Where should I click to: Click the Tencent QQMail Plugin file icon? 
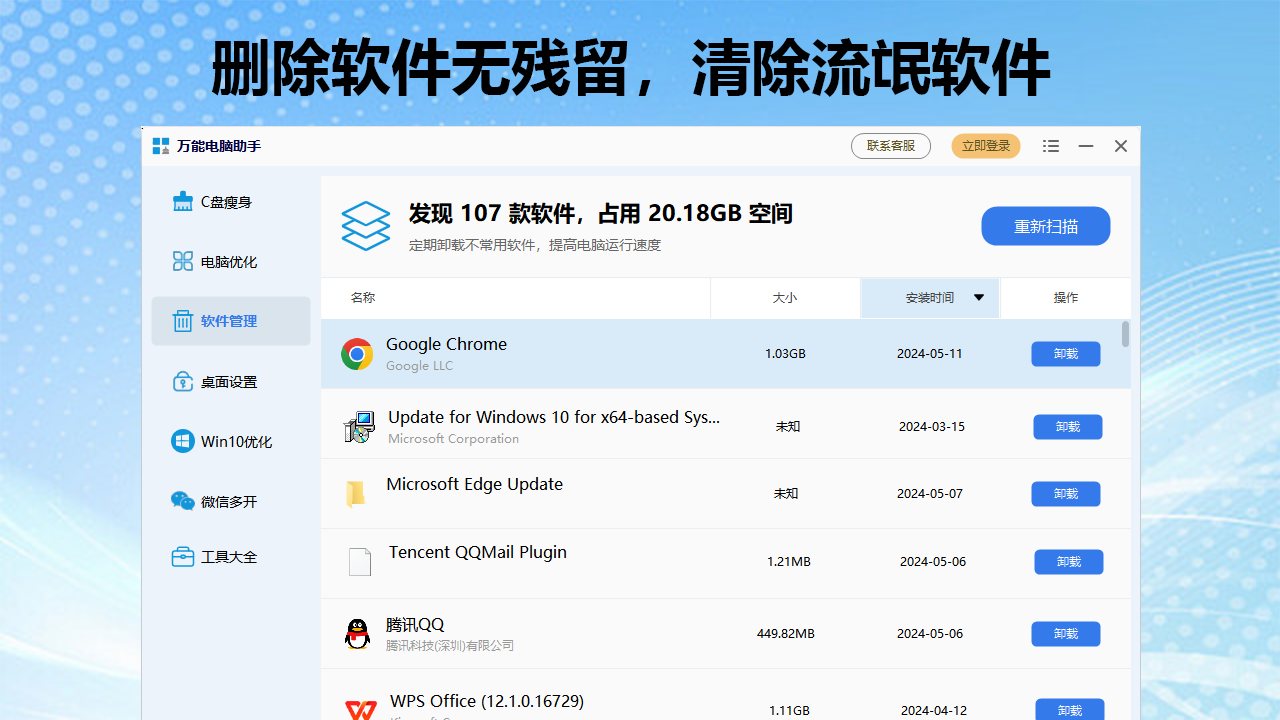coord(360,562)
